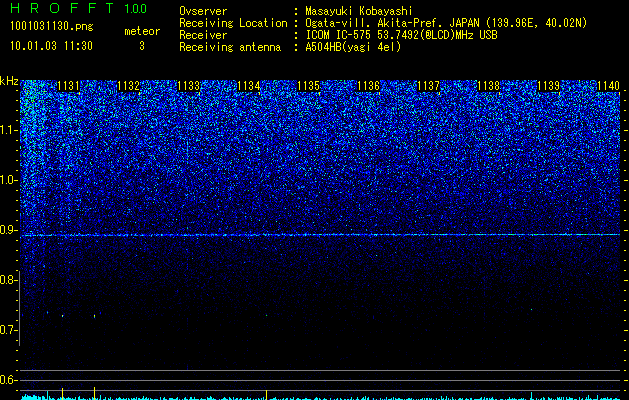This screenshot has height=400, width=629.
Task: Click the kHz axis unit label
Action: tap(9, 81)
